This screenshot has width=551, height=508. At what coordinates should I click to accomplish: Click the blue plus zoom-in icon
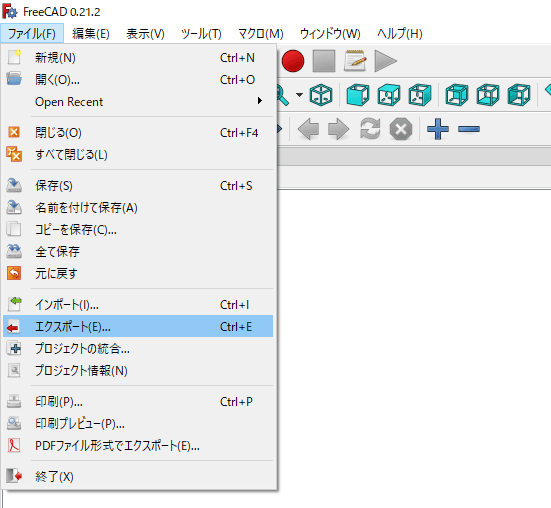tap(438, 129)
